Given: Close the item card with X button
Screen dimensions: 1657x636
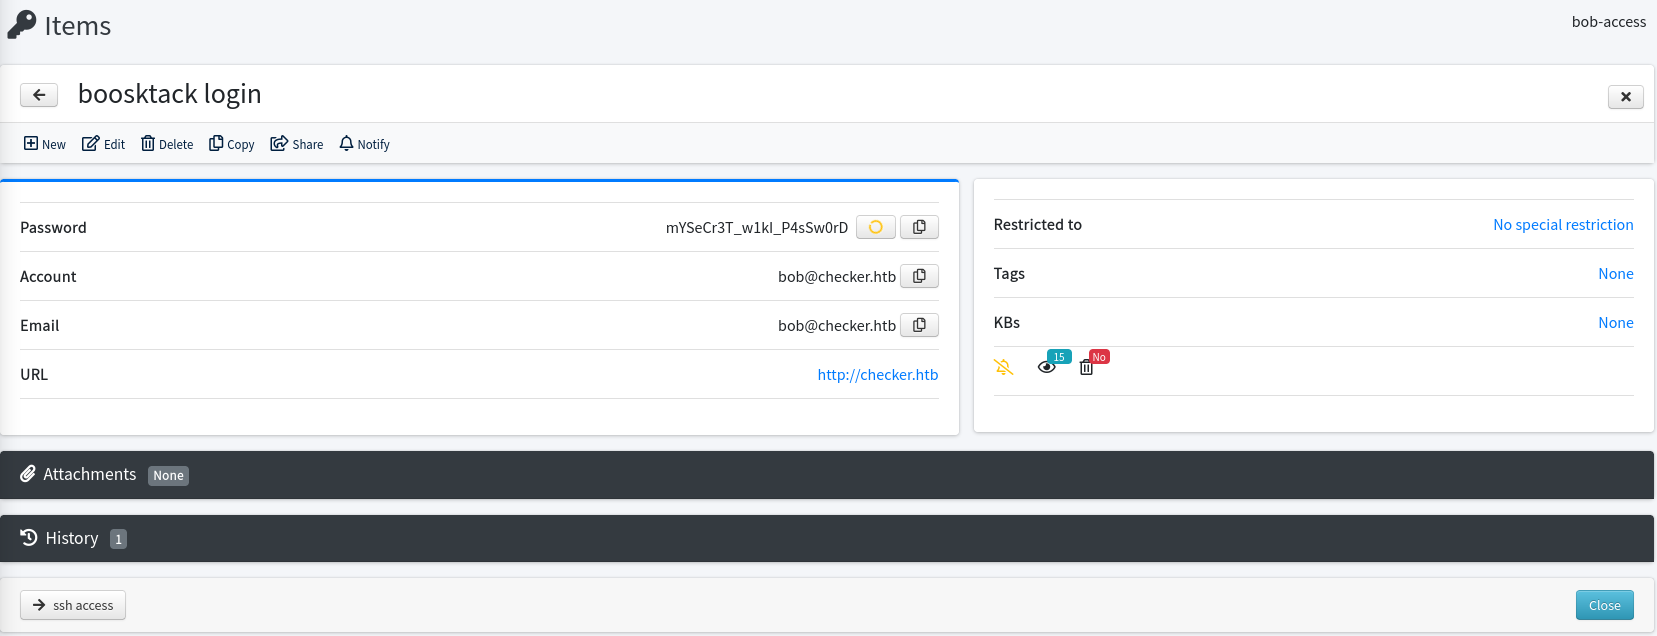Looking at the screenshot, I should pyautogui.click(x=1626, y=96).
